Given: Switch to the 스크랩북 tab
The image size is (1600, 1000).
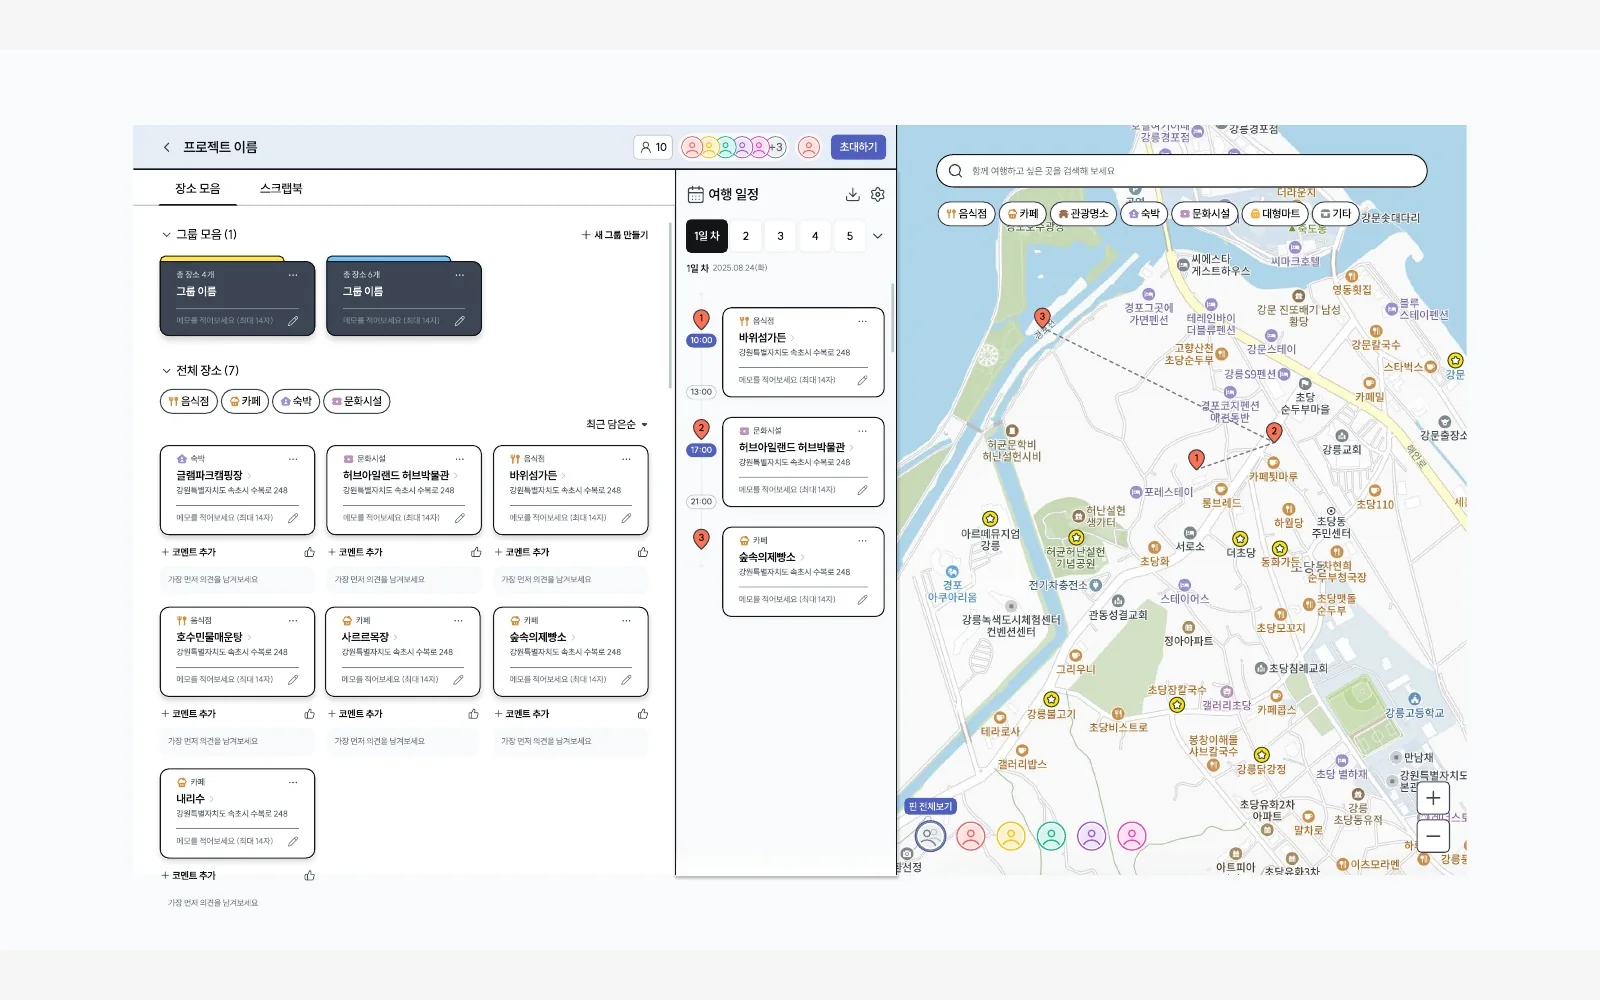Looking at the screenshot, I should coord(281,188).
